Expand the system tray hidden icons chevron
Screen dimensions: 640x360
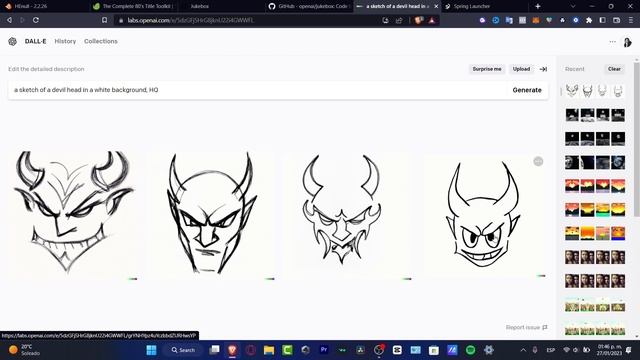tap(523, 350)
